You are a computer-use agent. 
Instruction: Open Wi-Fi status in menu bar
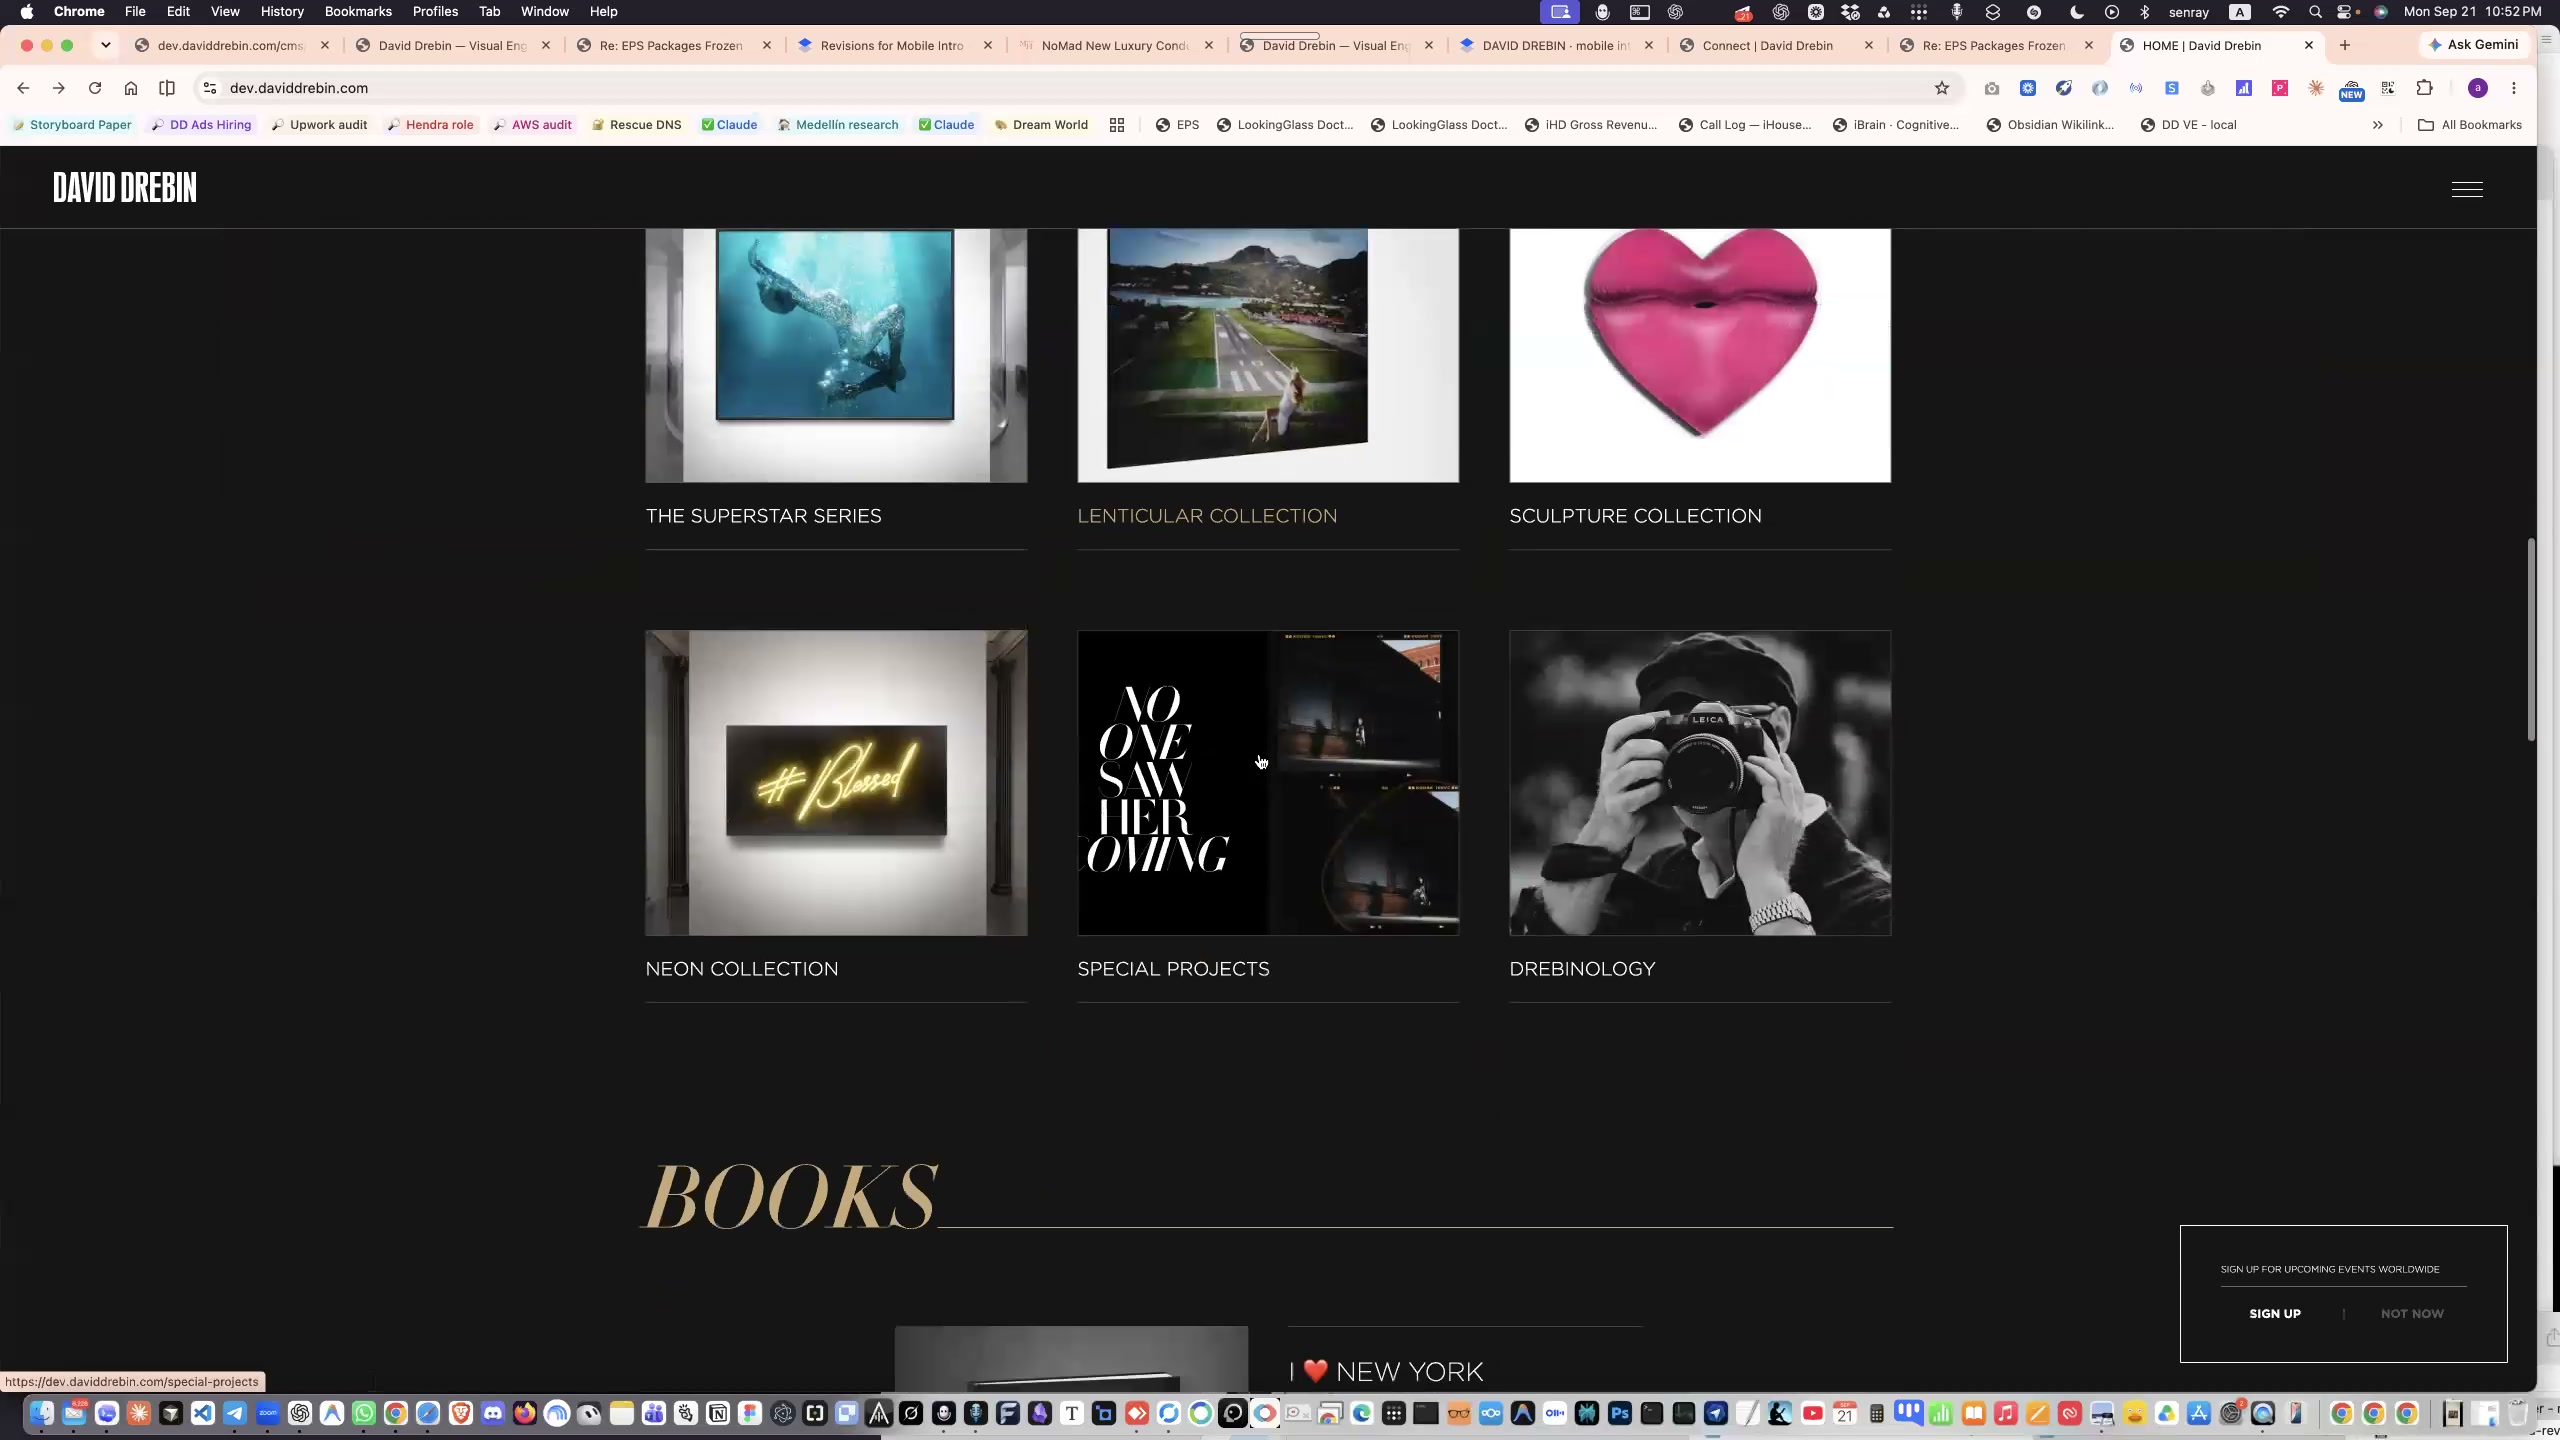(2281, 12)
